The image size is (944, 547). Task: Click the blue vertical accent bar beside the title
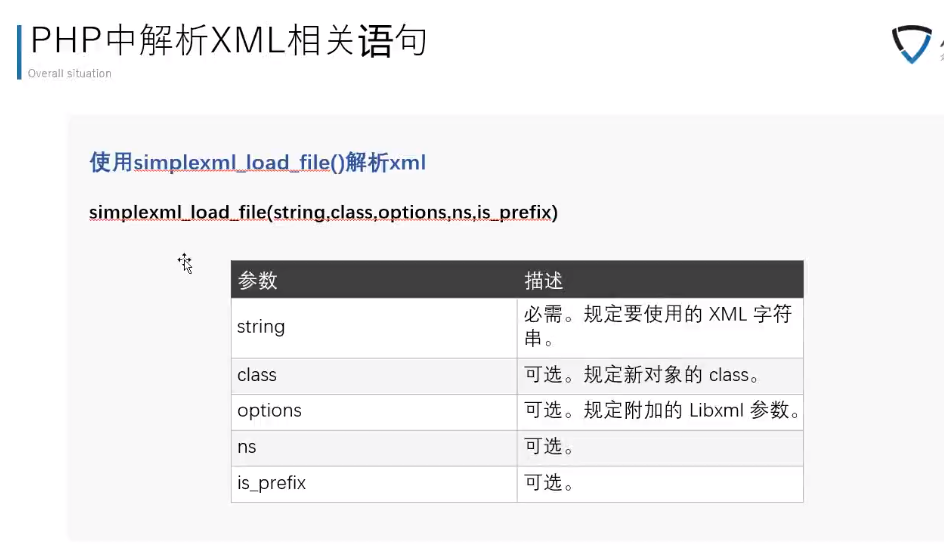(x=19, y=52)
